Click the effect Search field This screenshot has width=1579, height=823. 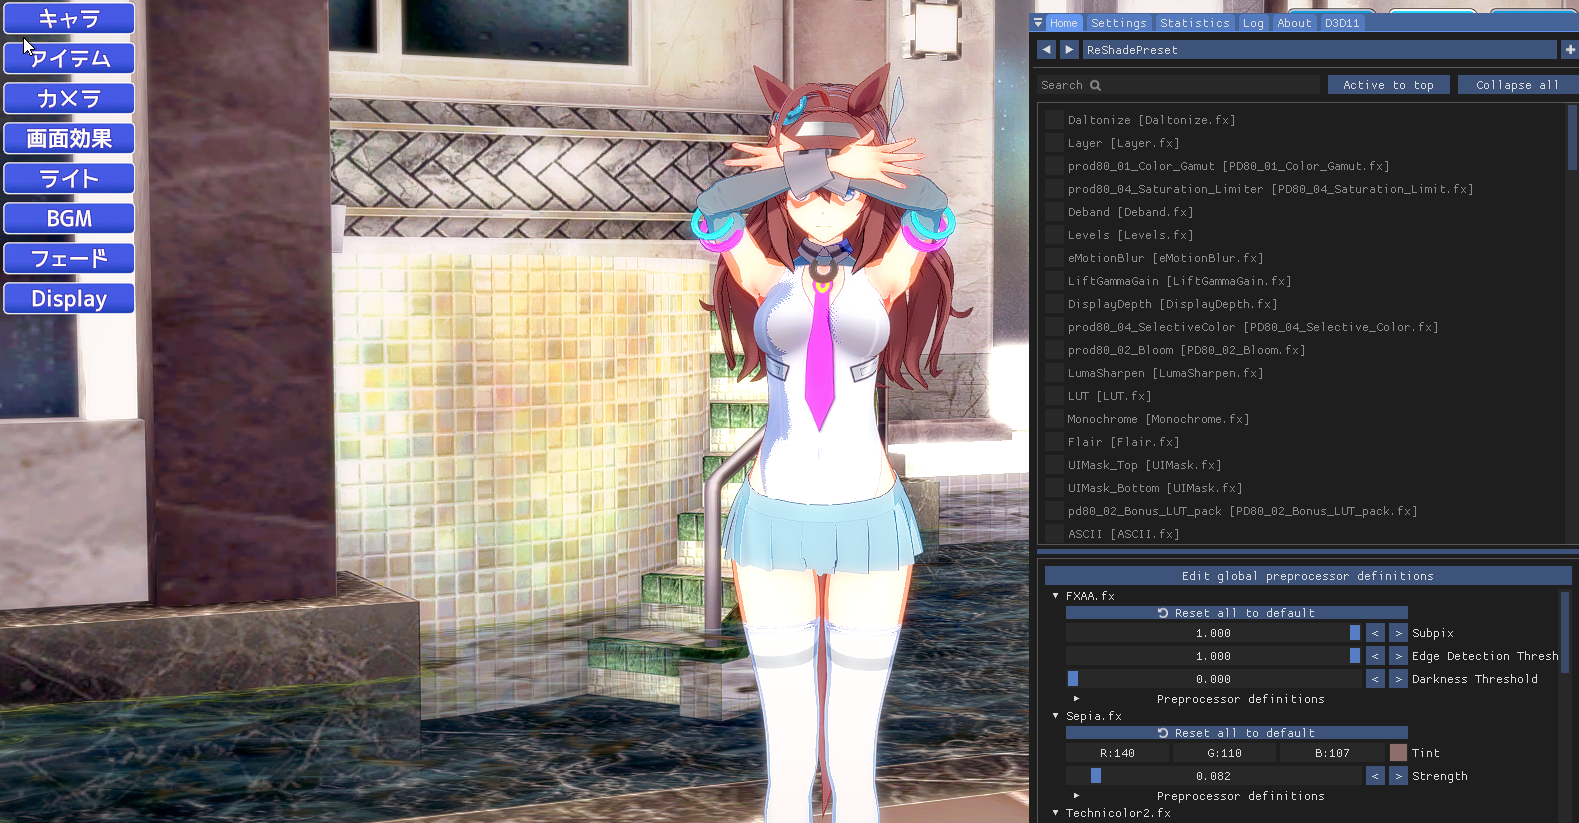(x=1180, y=86)
